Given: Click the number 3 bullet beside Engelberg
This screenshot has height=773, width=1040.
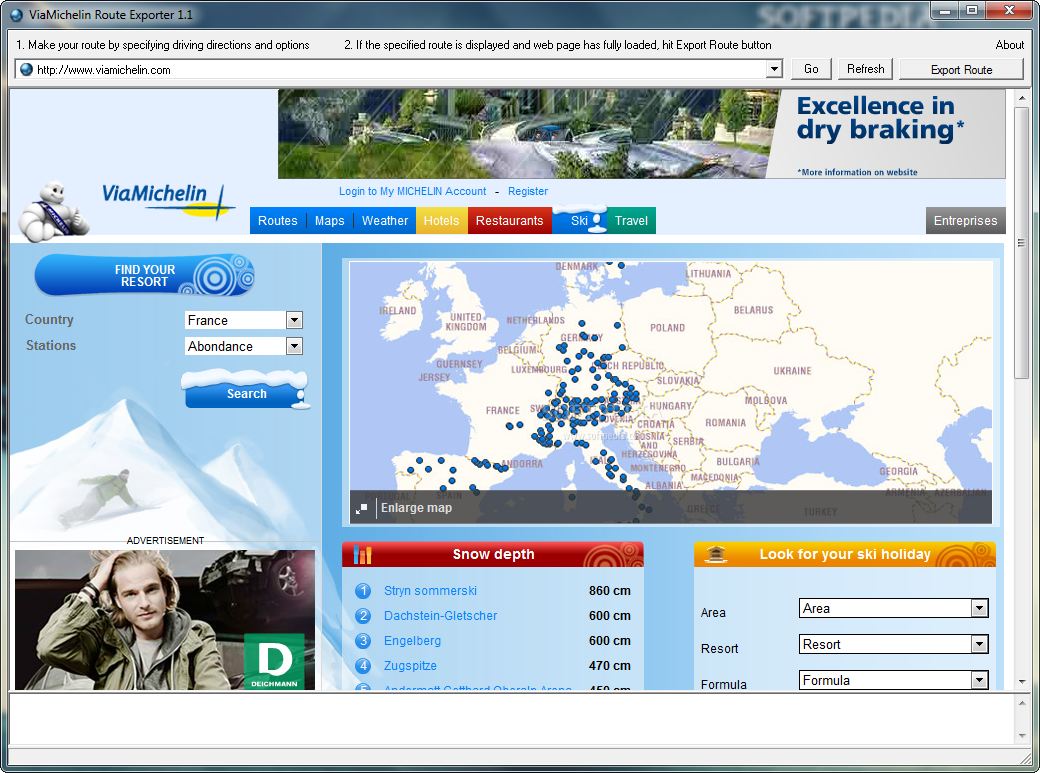Looking at the screenshot, I should [x=363, y=641].
